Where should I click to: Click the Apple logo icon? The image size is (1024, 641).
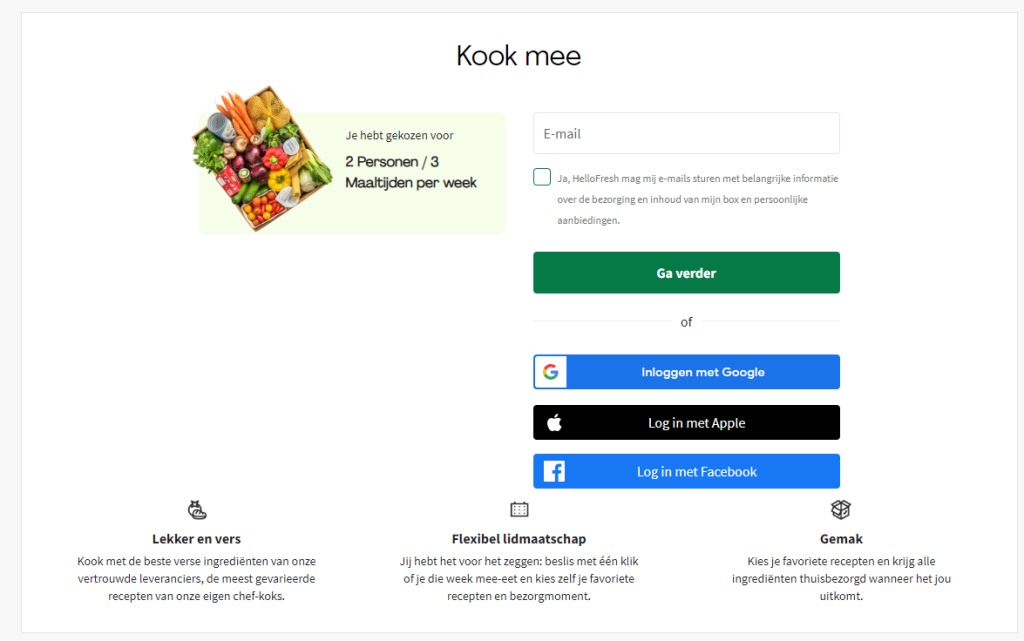tap(554, 423)
